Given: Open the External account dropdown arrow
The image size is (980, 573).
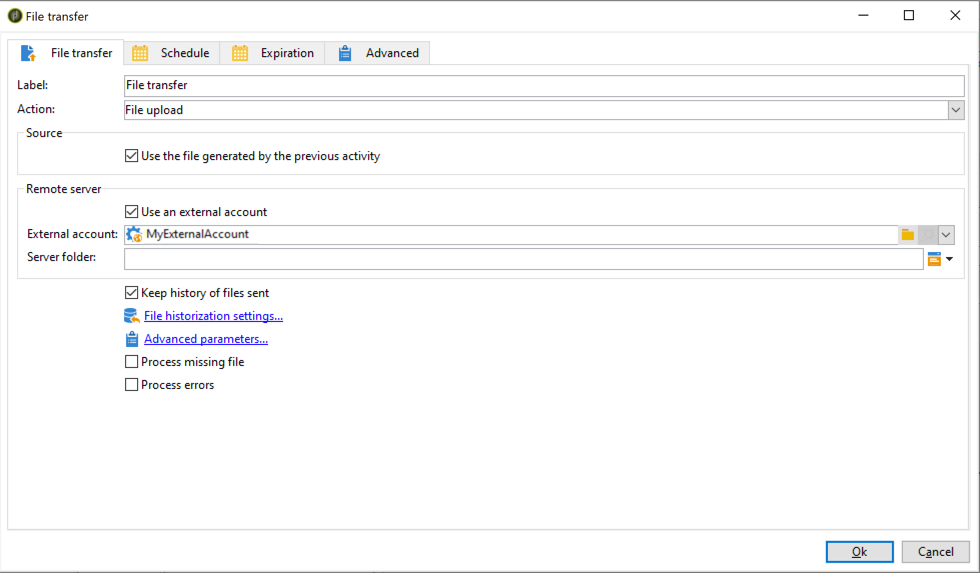Looking at the screenshot, I should coord(946,235).
